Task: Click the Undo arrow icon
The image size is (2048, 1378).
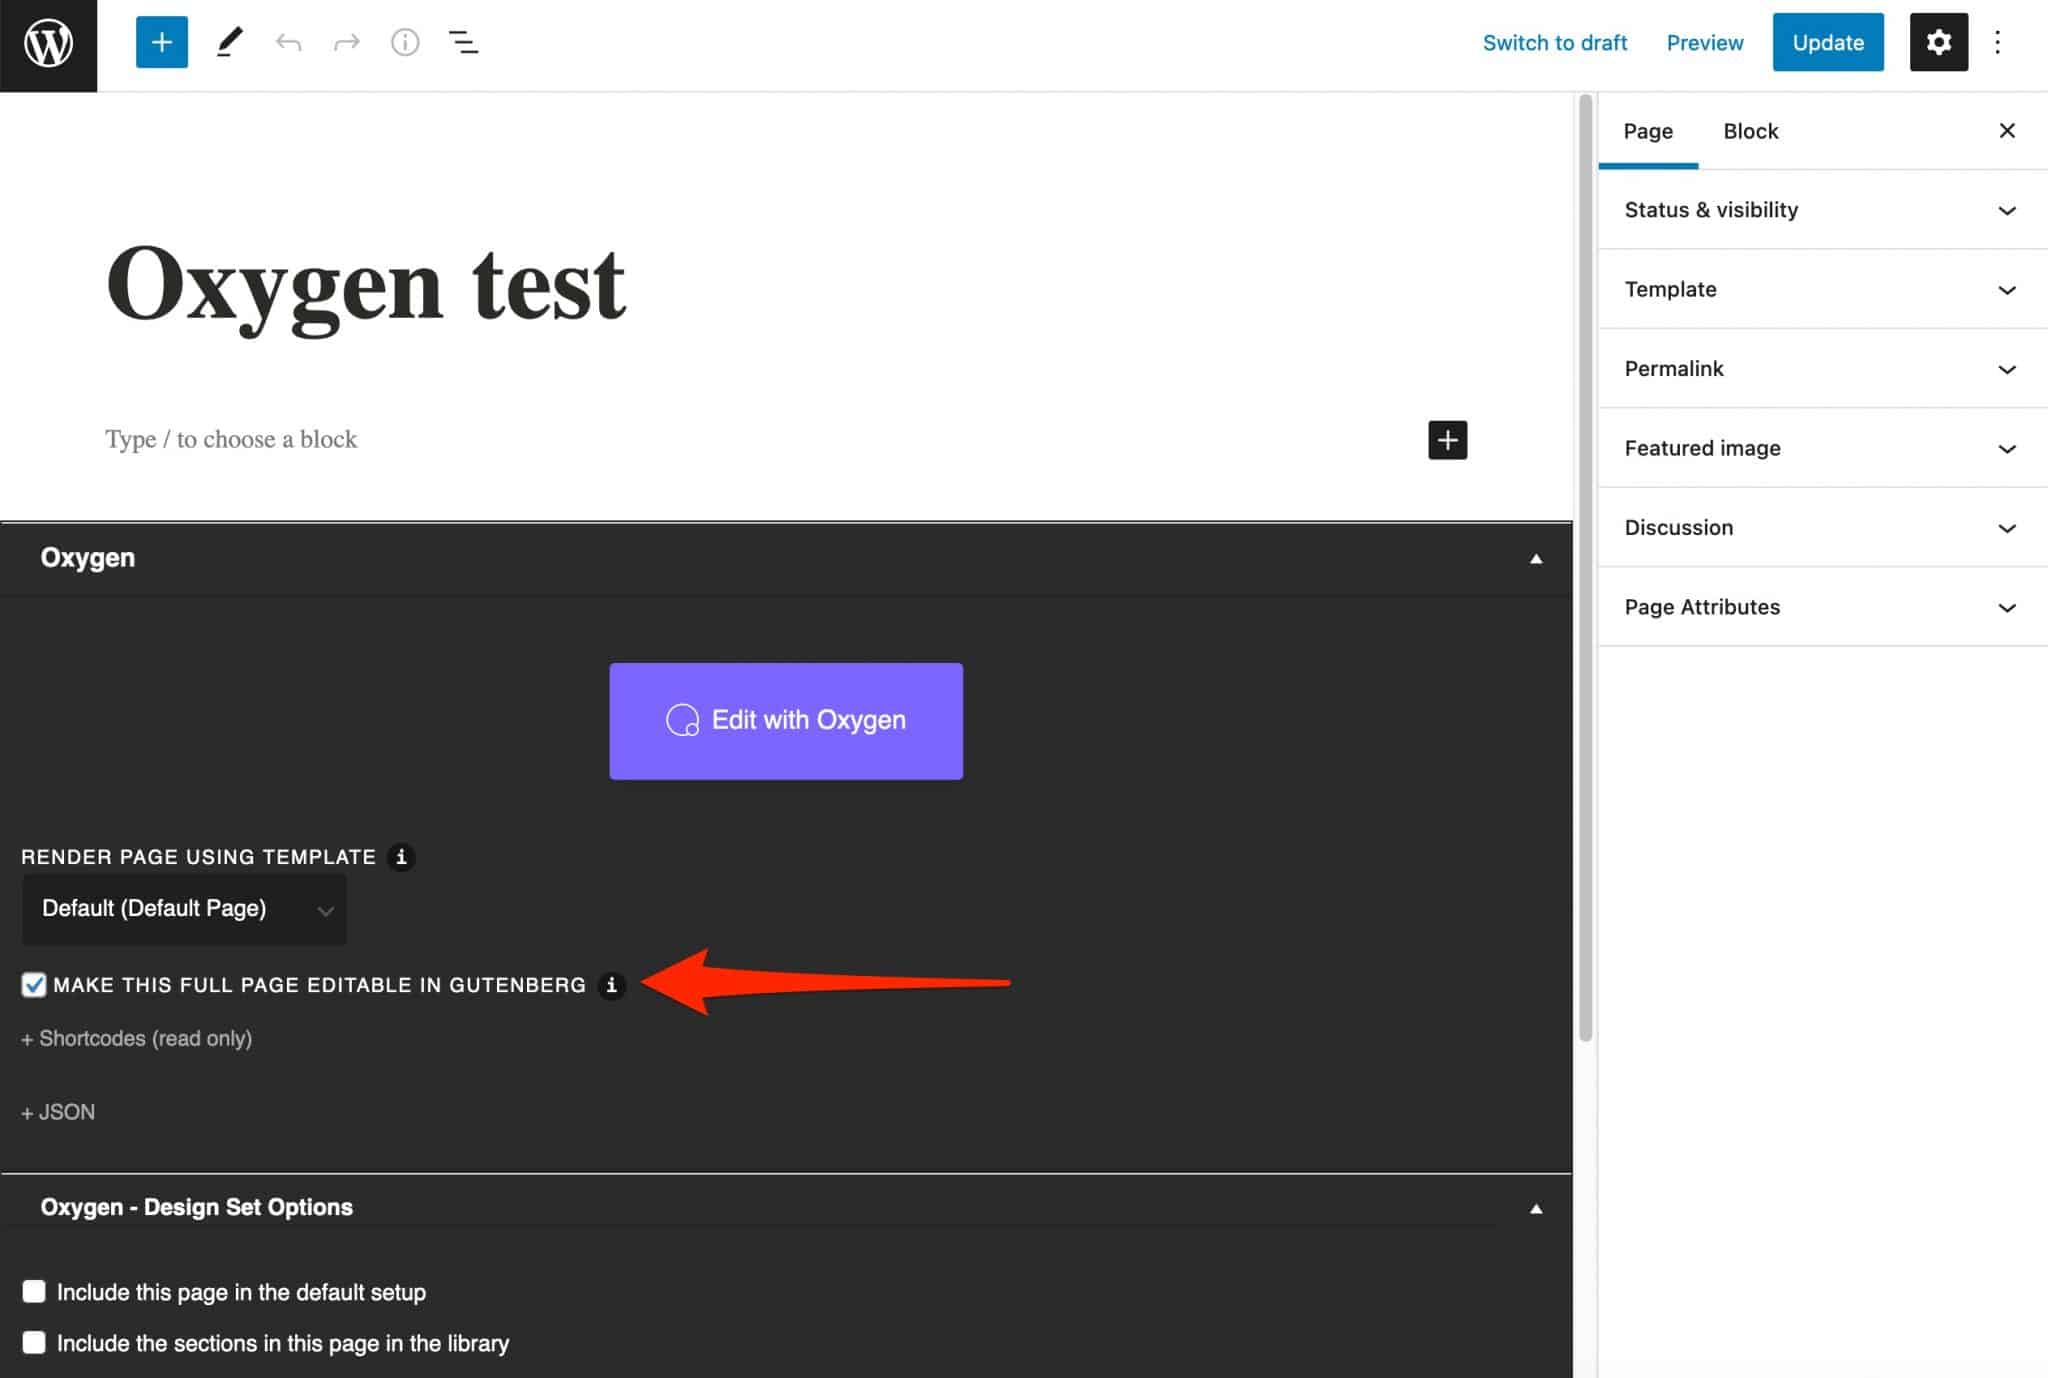Action: (x=286, y=42)
